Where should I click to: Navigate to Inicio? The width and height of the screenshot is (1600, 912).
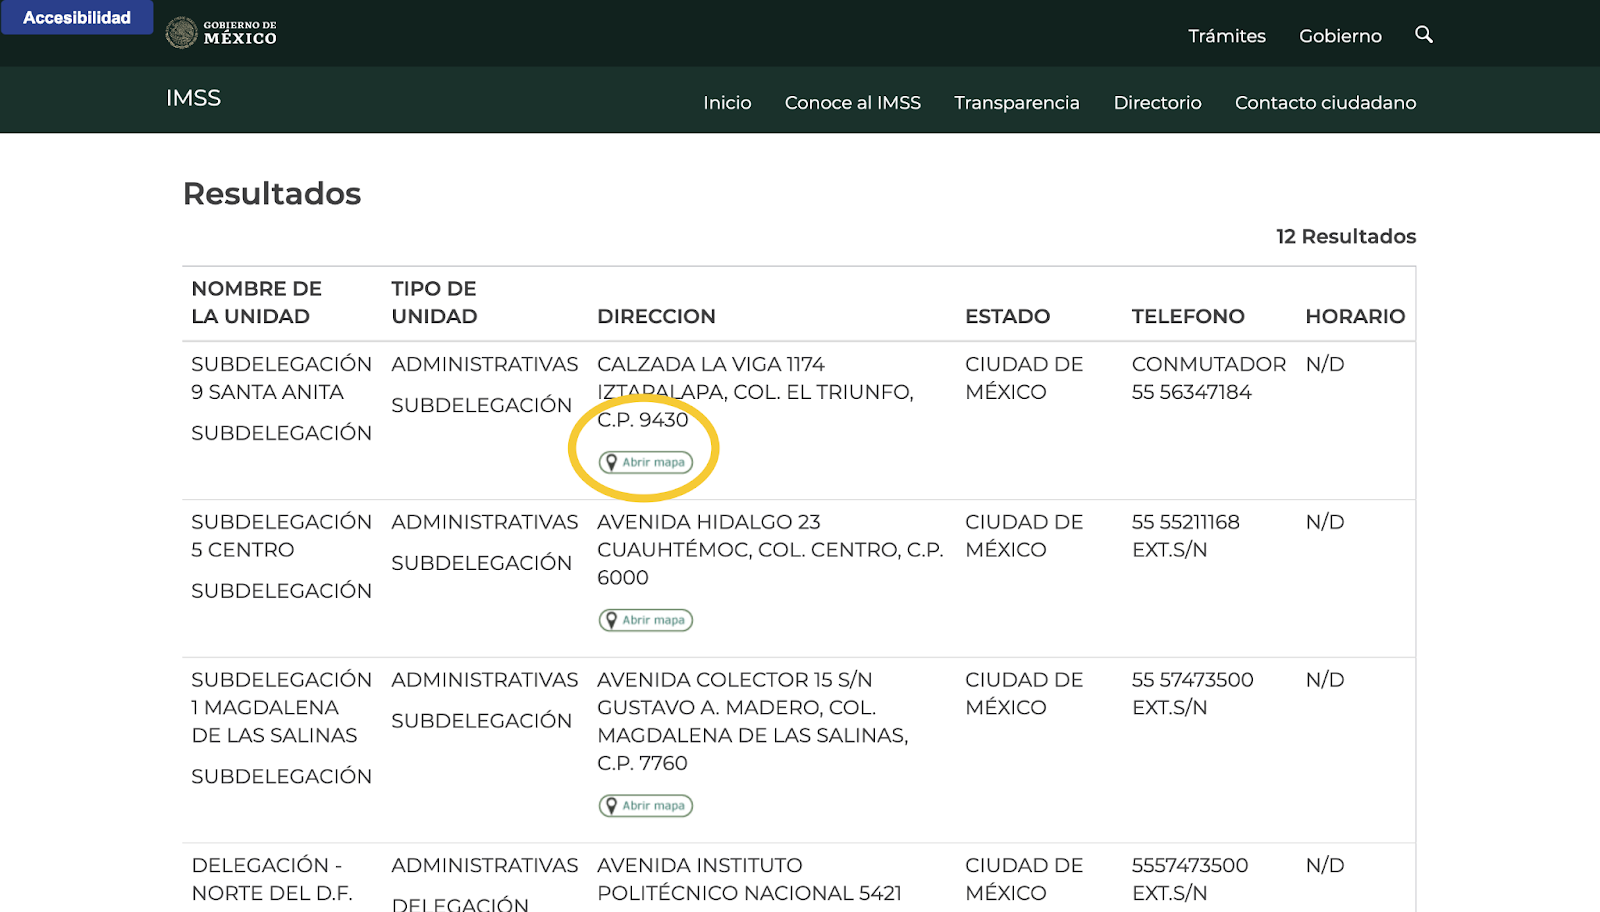[x=727, y=103]
